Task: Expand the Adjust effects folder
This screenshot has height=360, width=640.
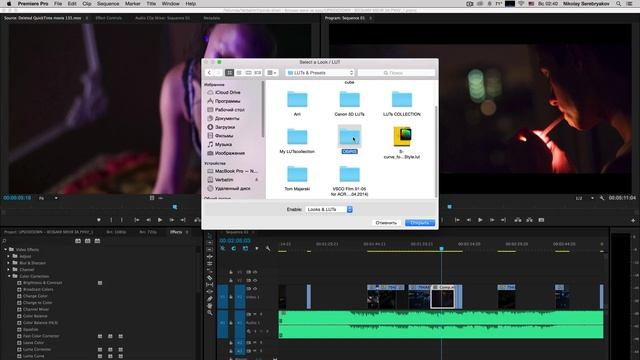Action: pos(9,256)
